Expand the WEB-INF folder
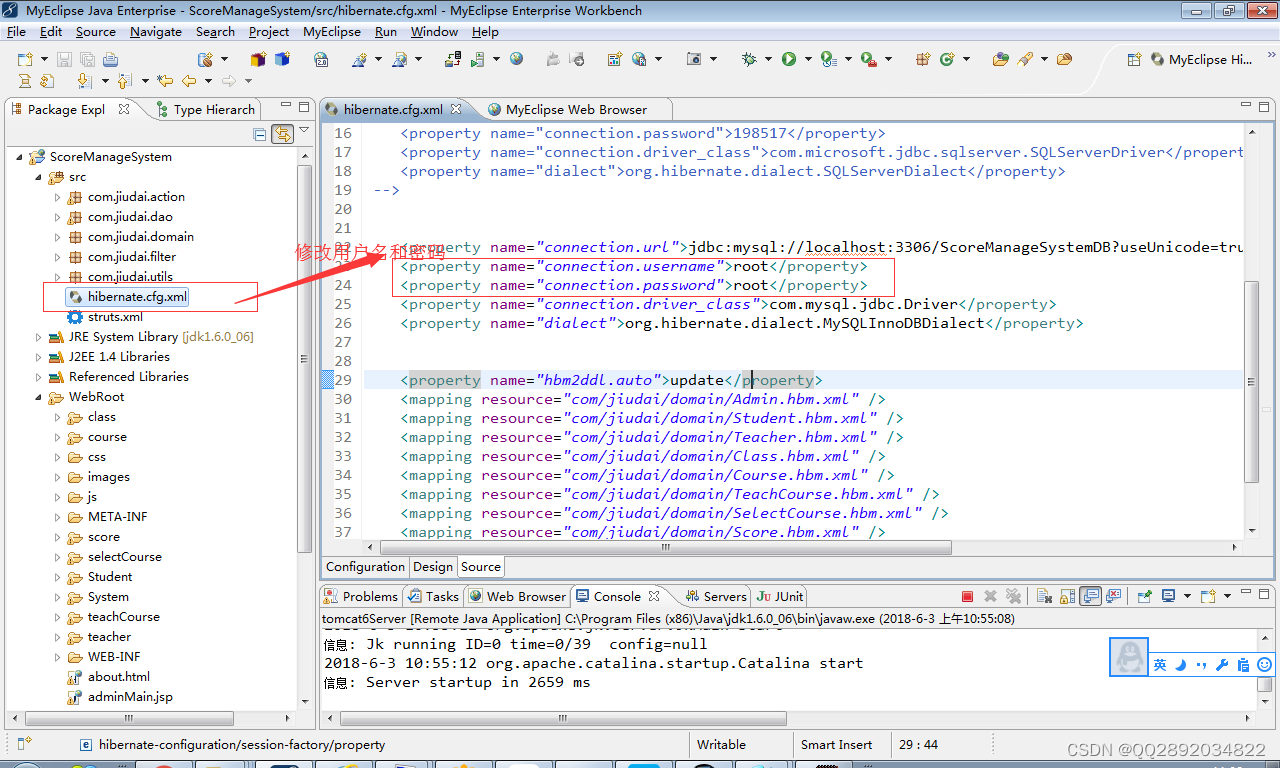Screen dimensions: 1280x768 pyautogui.click(x=57, y=656)
